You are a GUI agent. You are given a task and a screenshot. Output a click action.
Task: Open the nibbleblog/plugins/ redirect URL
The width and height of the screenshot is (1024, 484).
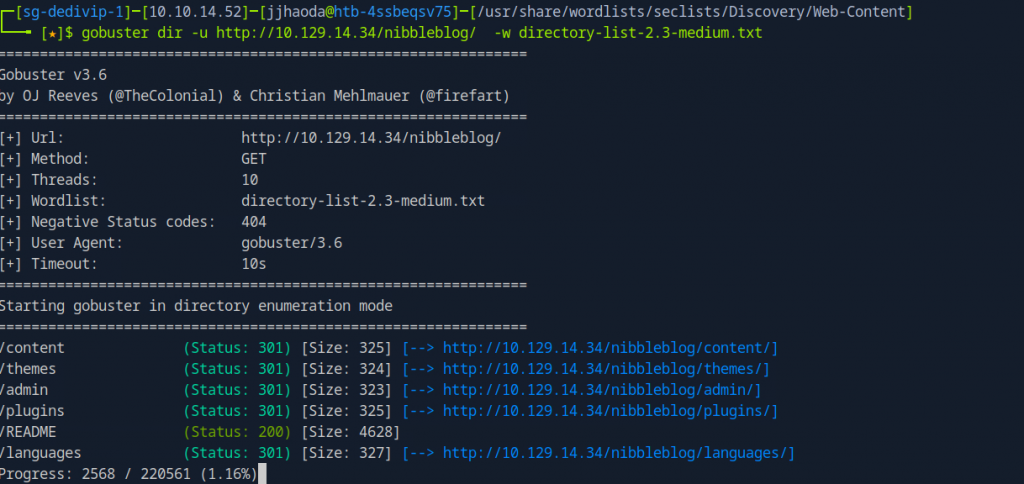607,411
